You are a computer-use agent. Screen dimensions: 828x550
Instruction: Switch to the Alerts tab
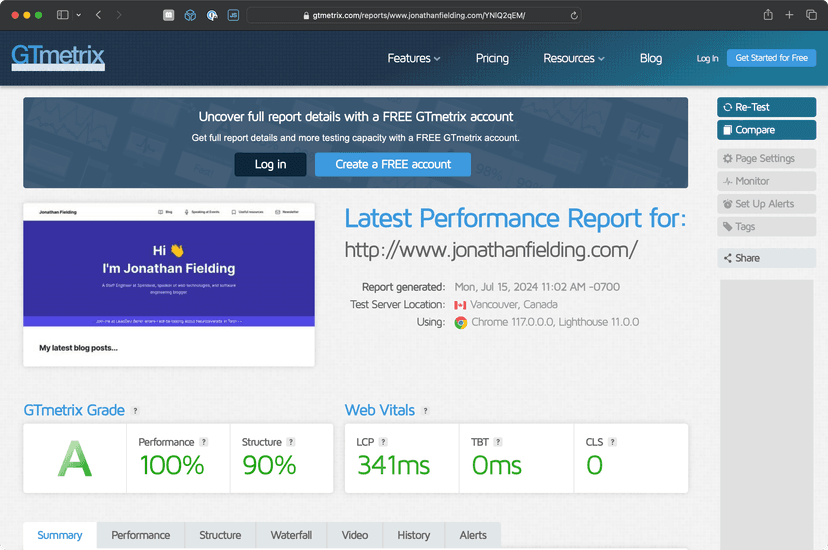point(473,535)
